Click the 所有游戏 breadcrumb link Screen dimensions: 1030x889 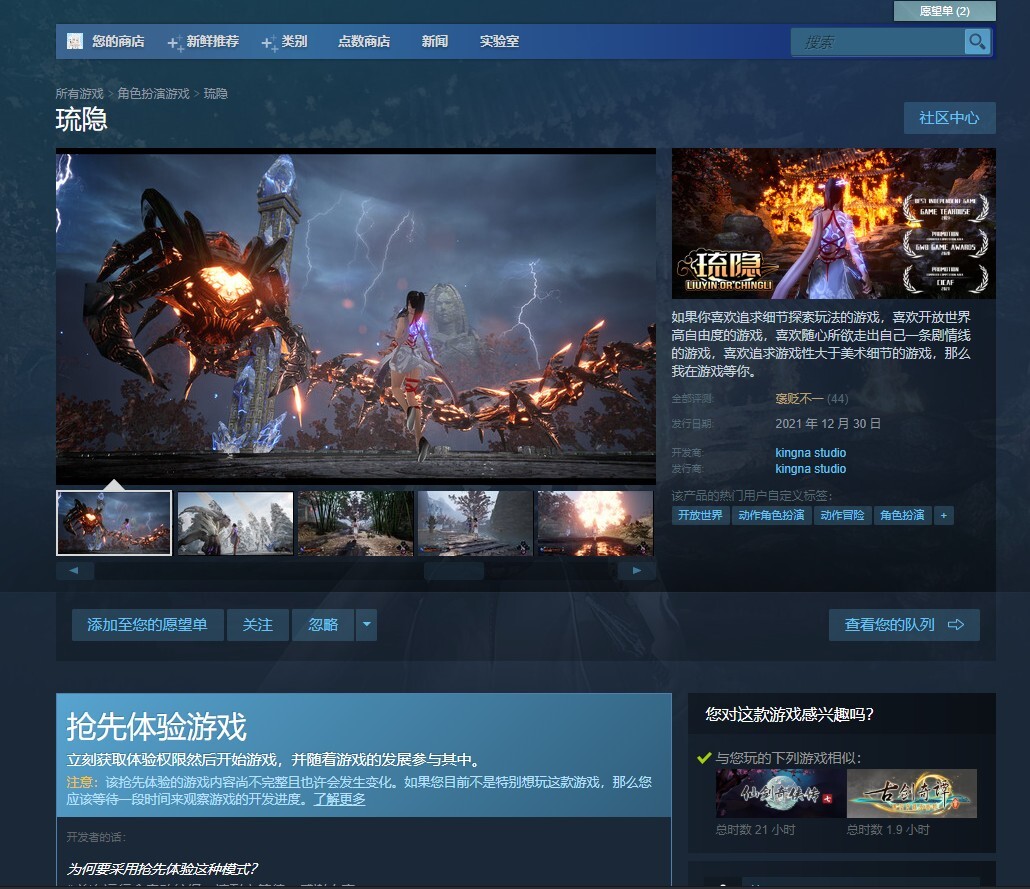click(x=79, y=93)
